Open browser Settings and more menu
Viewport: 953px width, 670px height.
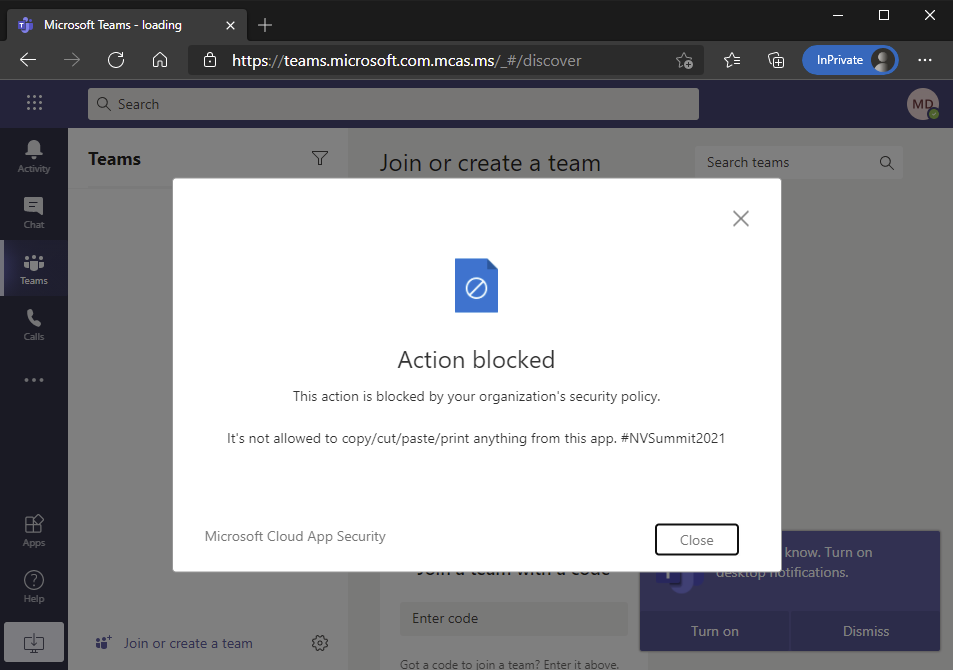[x=924, y=60]
